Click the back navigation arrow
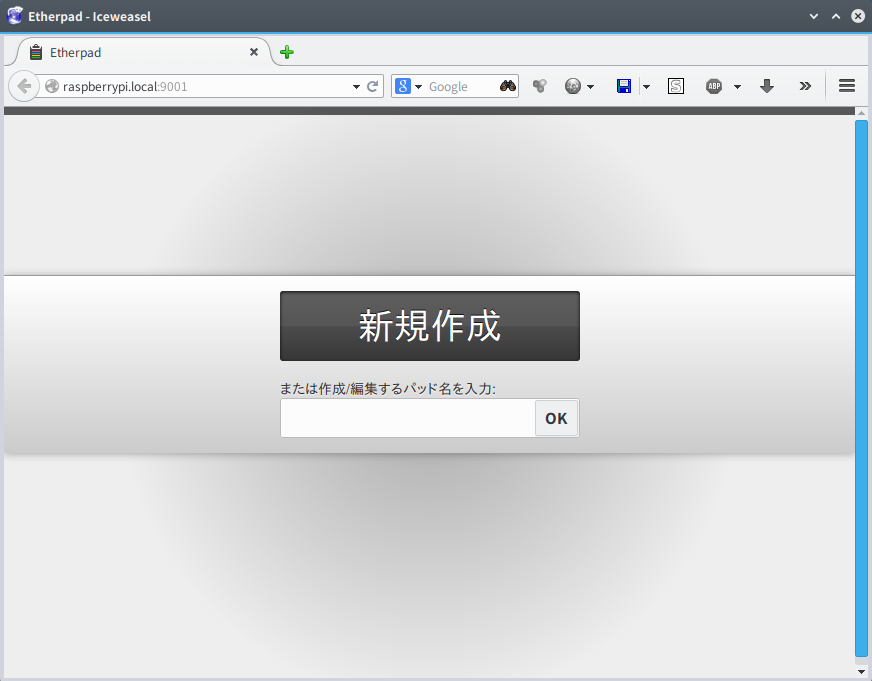Image resolution: width=872 pixels, height=681 pixels. coord(24,86)
